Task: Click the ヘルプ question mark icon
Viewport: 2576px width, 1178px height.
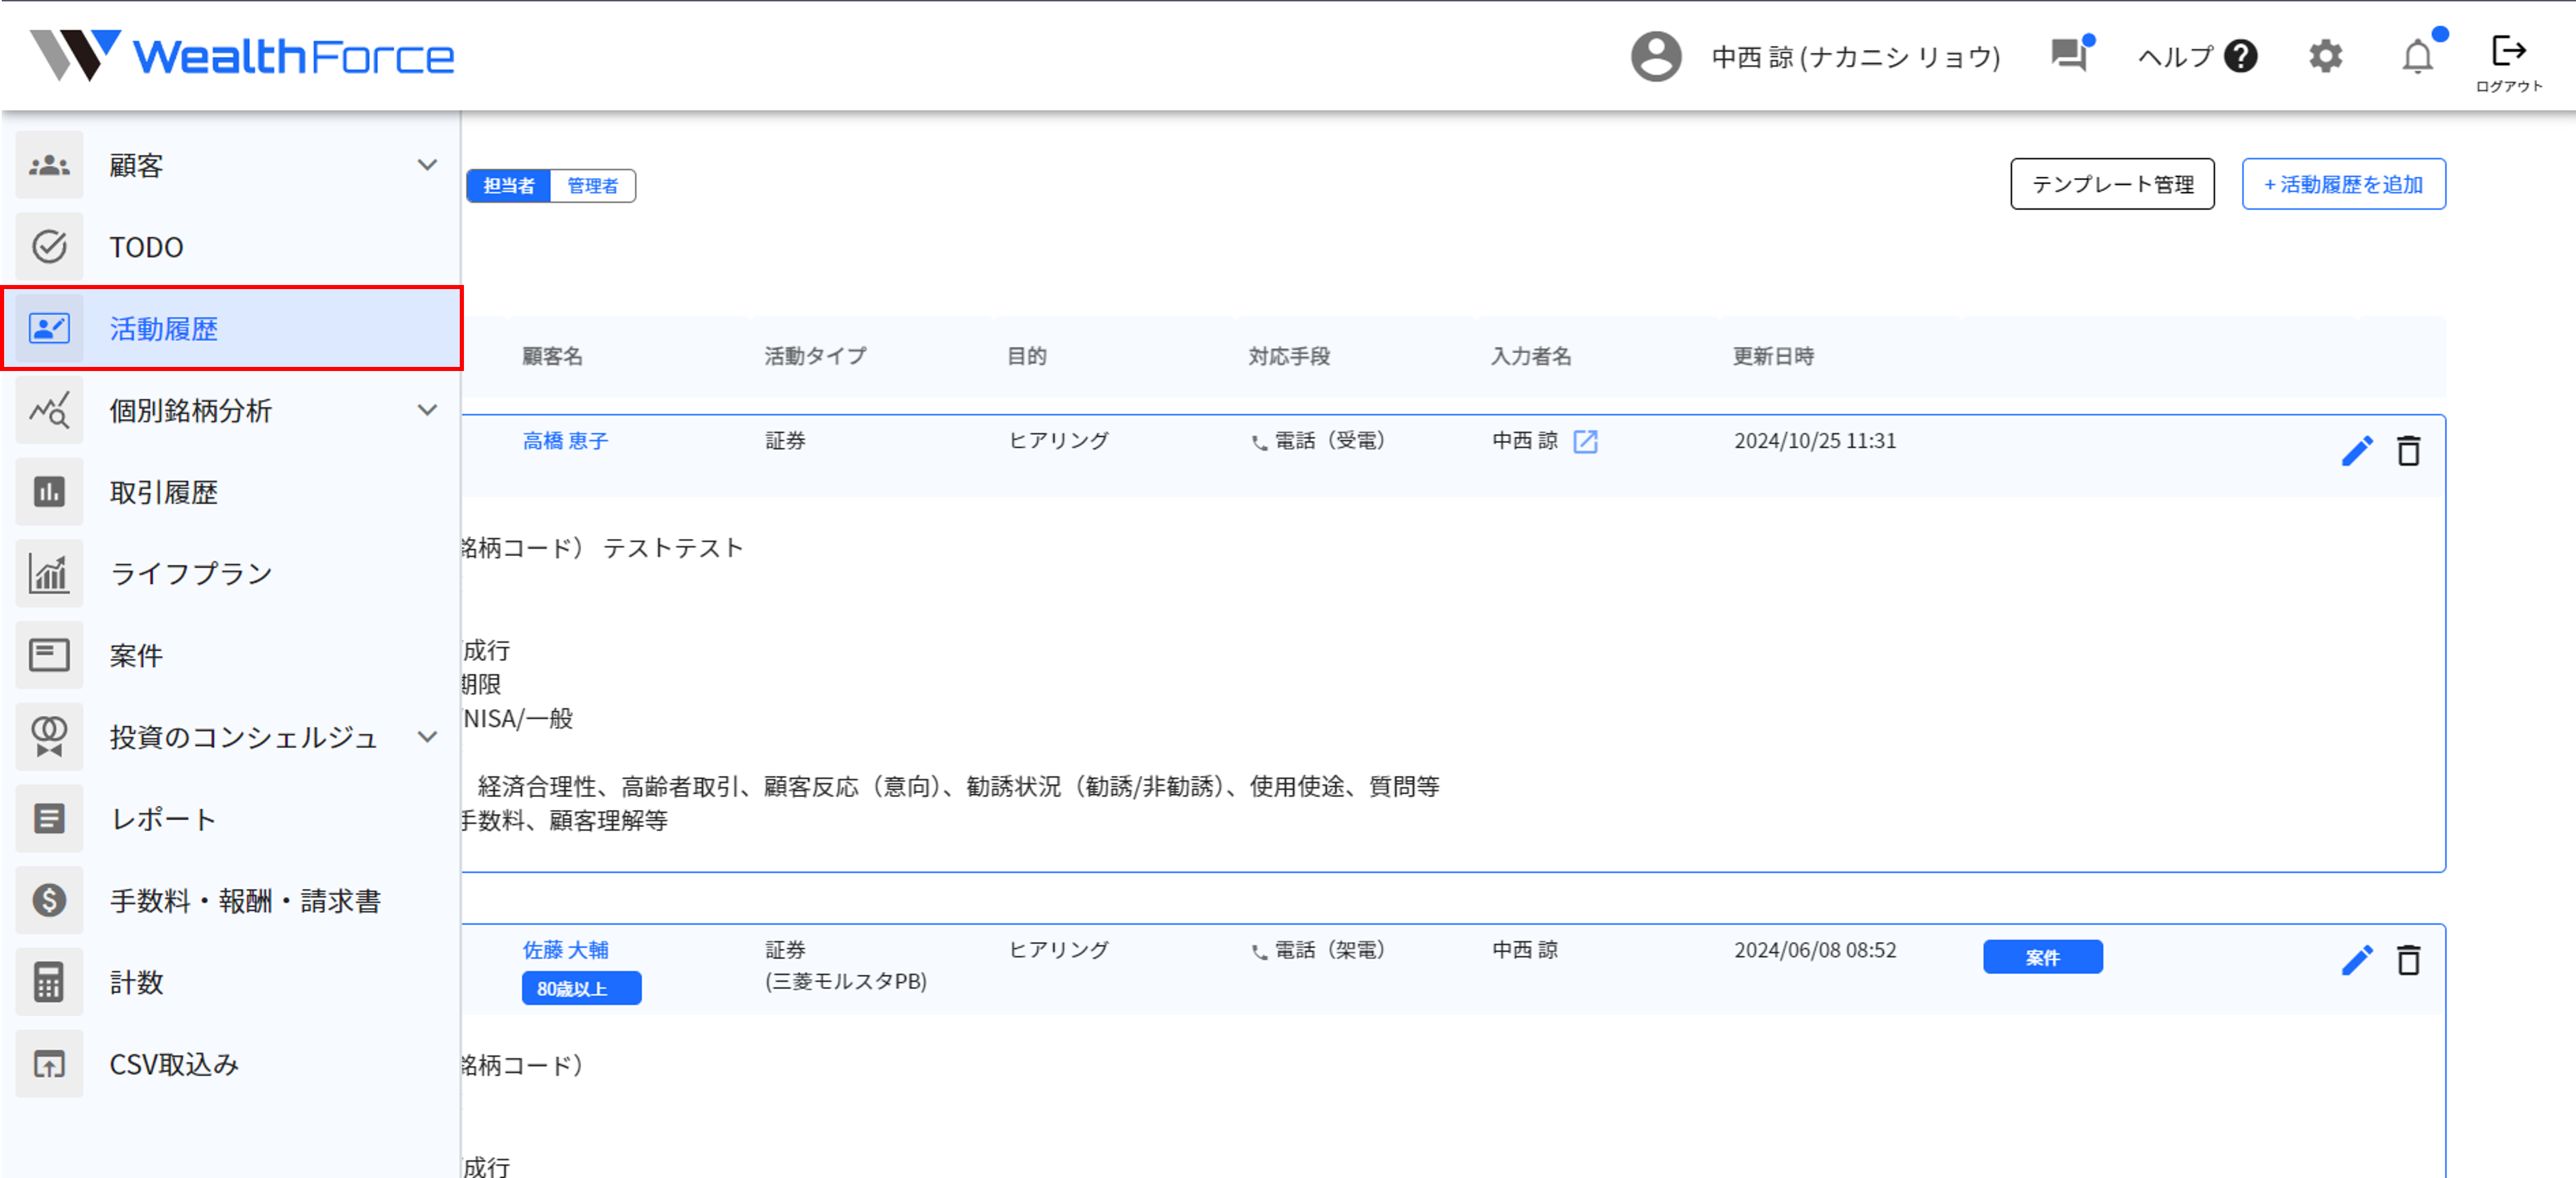Action: pos(2241,57)
